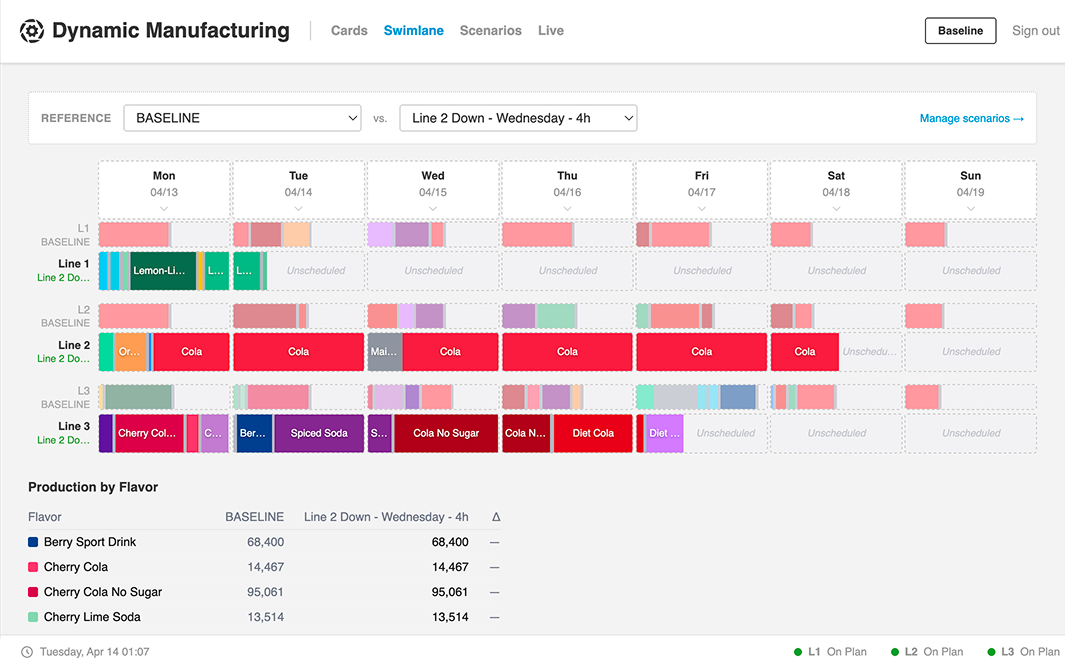Click Line 3 Sunday Unscheduled slot
The width and height of the screenshot is (1065, 667).
[x=971, y=433]
